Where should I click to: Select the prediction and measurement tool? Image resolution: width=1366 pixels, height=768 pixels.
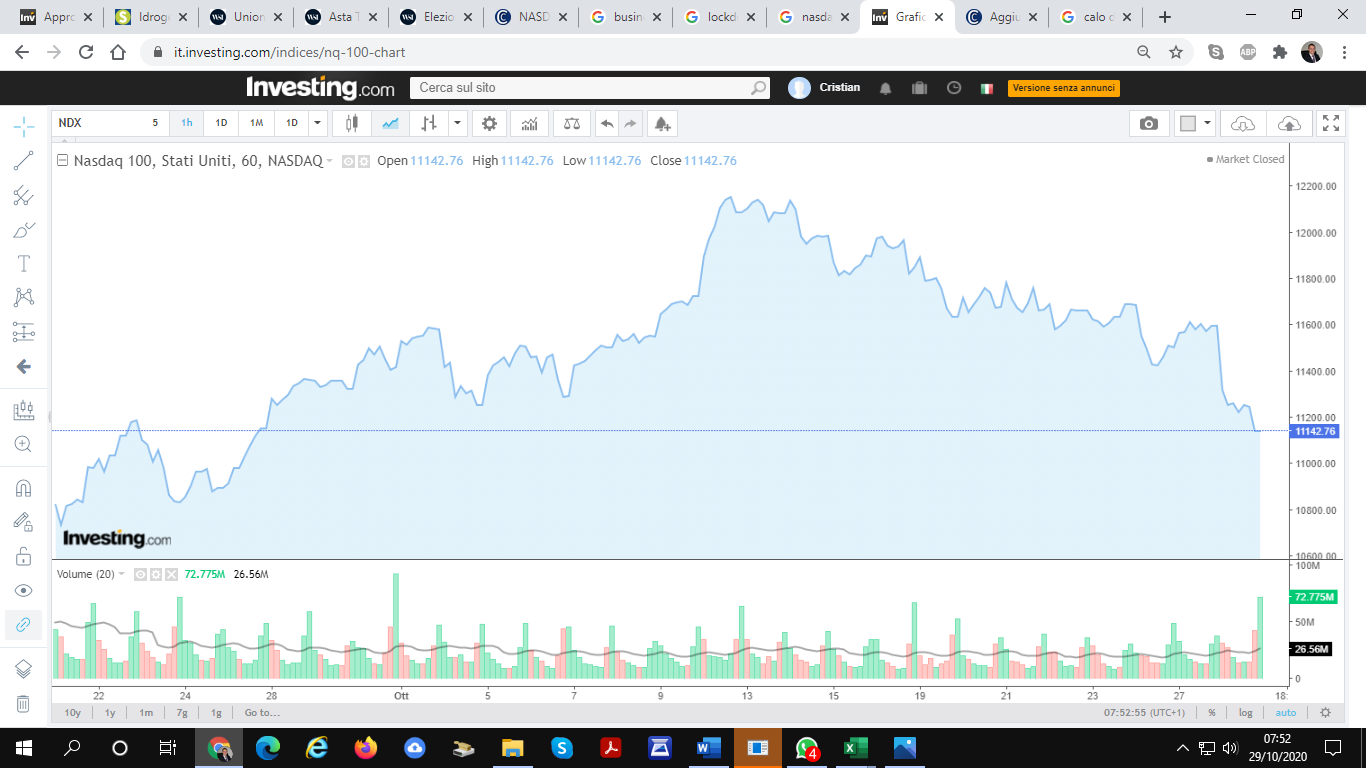[24, 331]
